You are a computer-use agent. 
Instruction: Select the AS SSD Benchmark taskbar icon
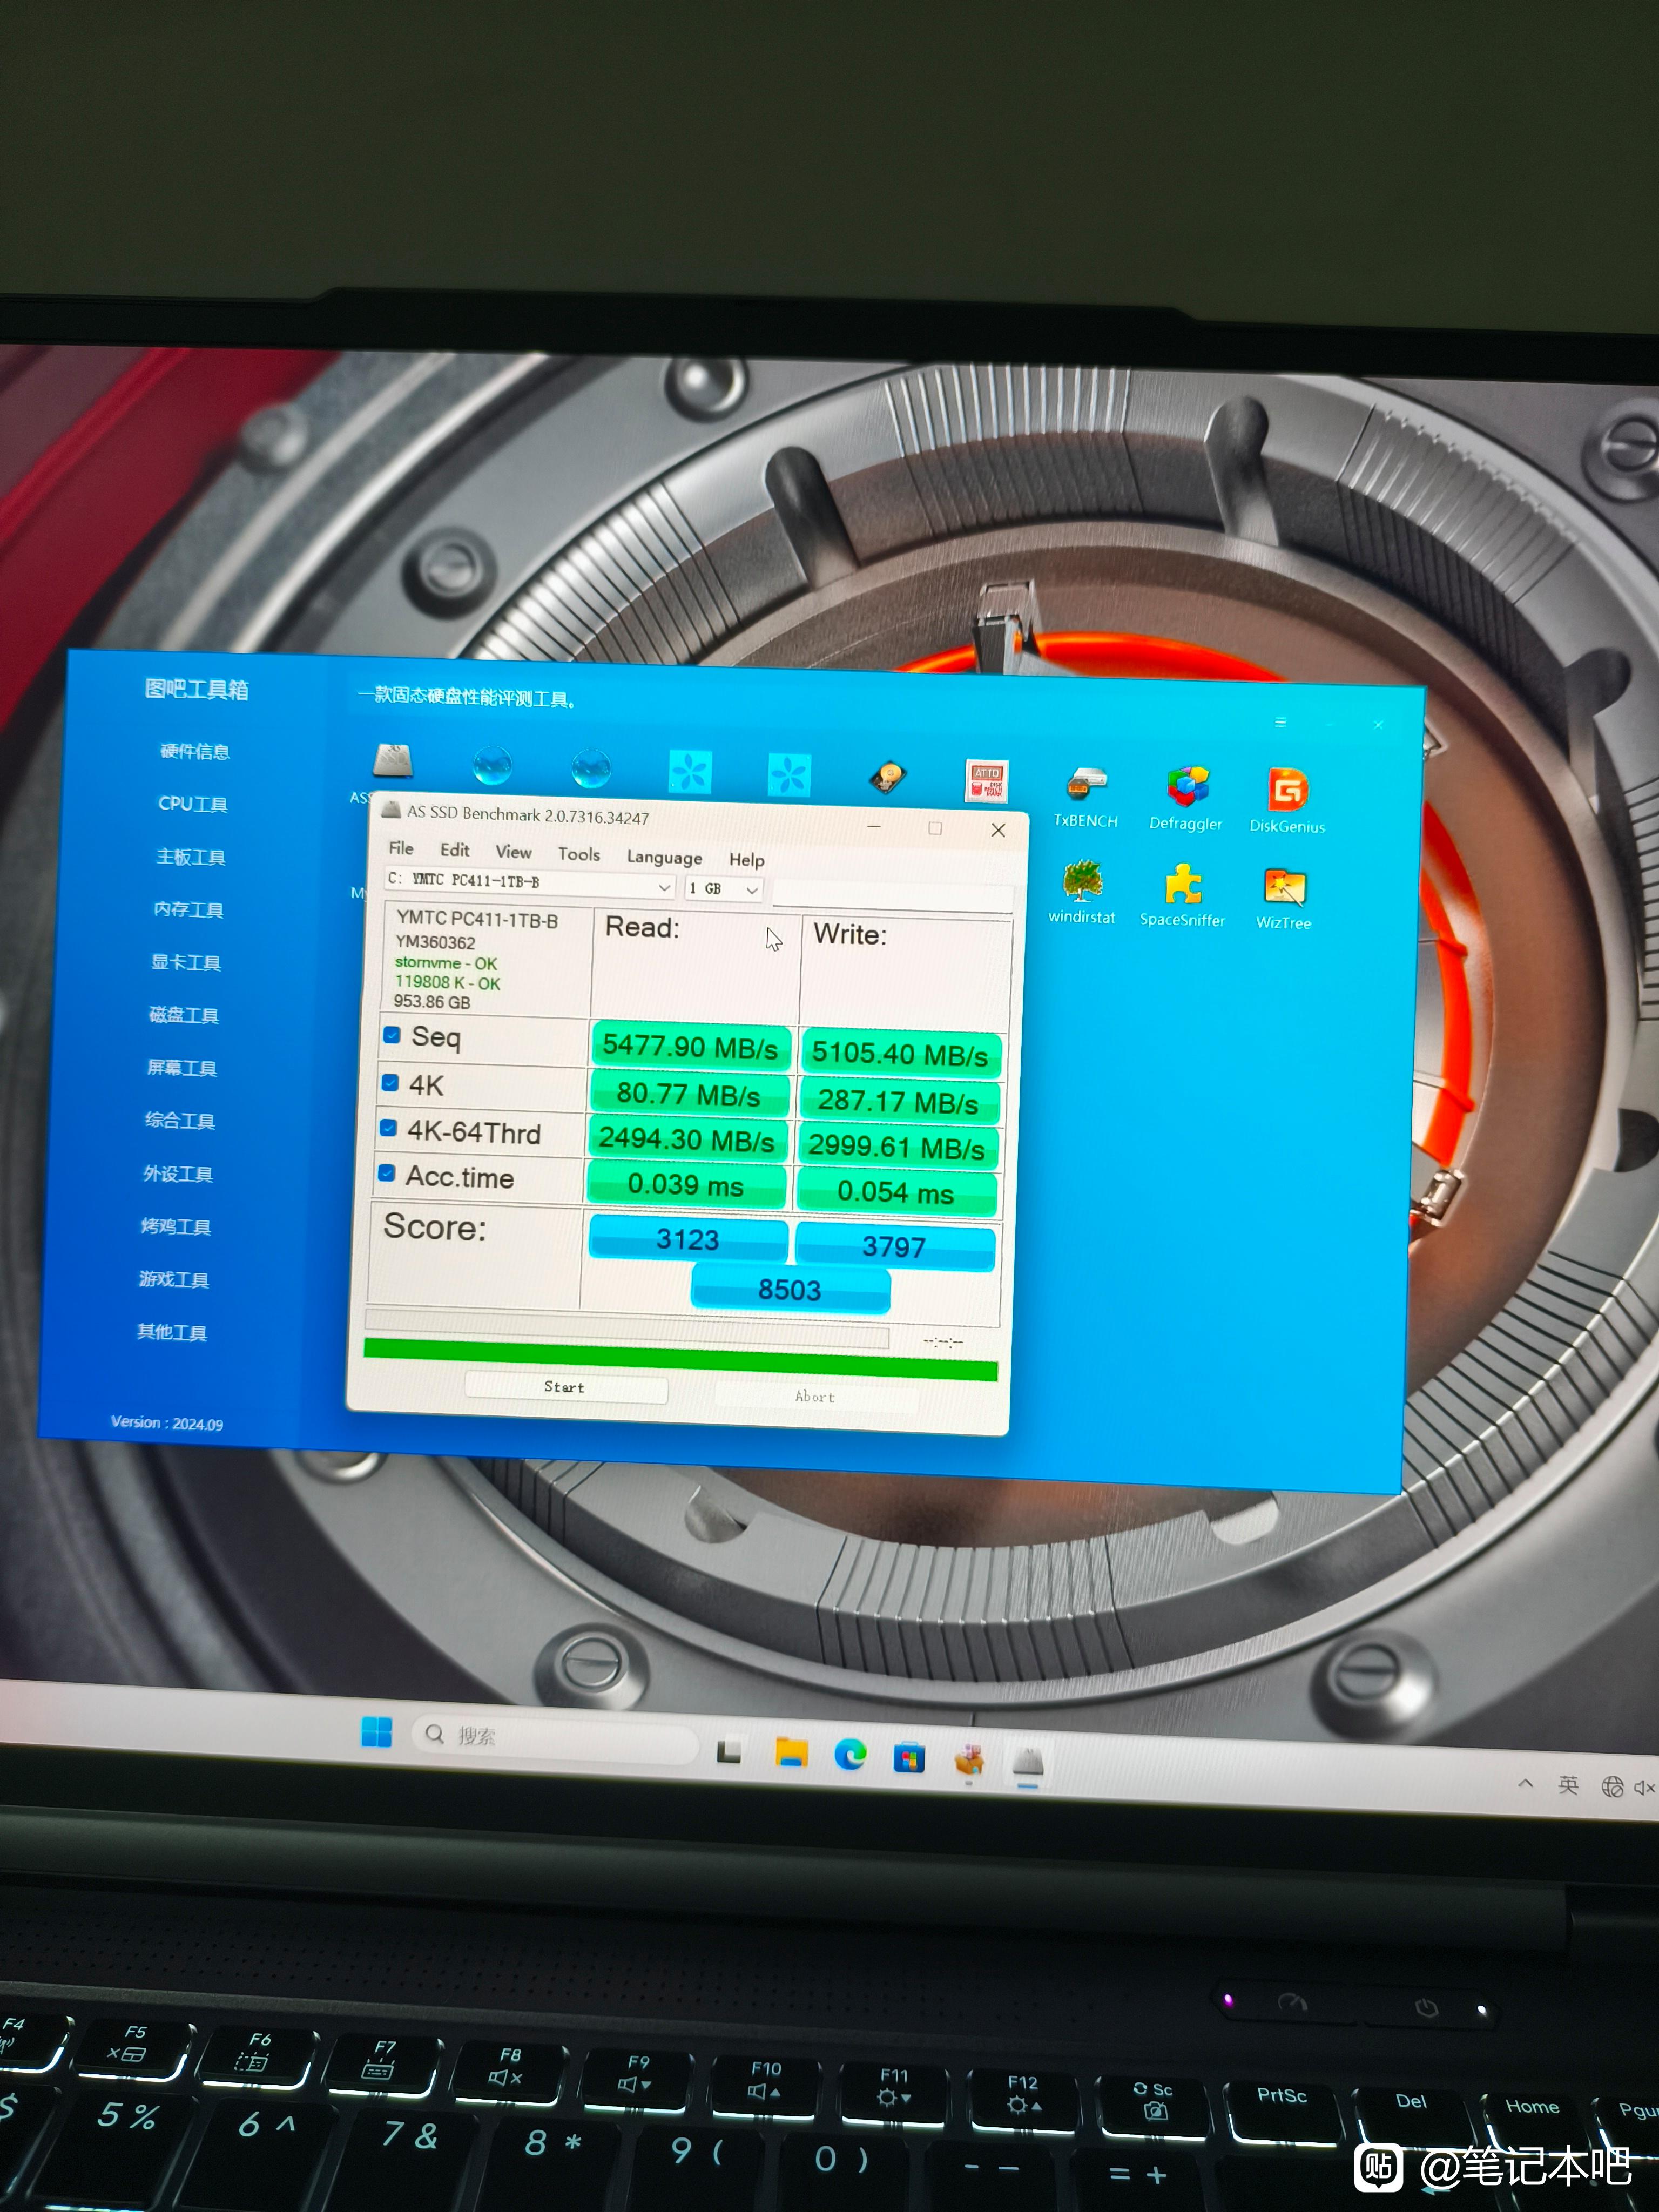pos(1028,1762)
